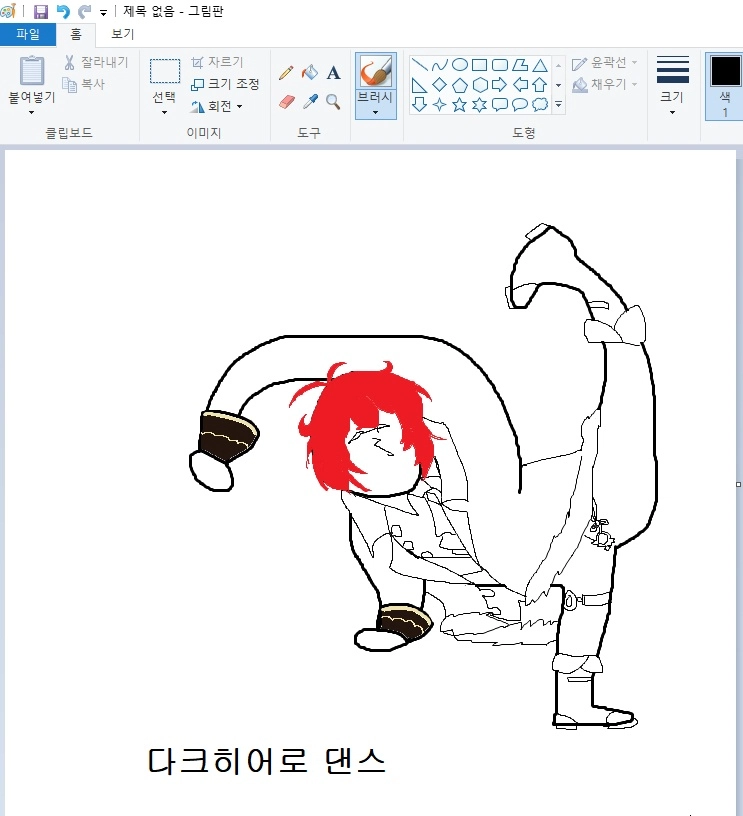This screenshot has width=743, height=816.
Task: Open the 파일 (File) menu
Action: [27, 34]
